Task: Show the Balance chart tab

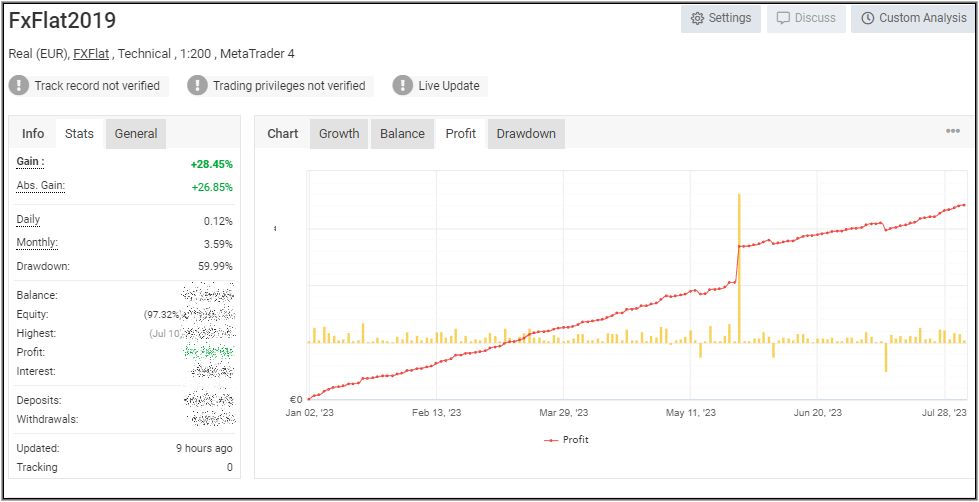Action: 402,134
